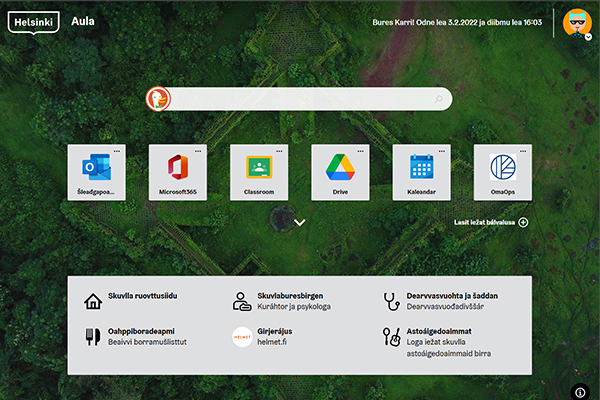Focus the search input field
The height and width of the screenshot is (400, 600).
[x=302, y=99]
